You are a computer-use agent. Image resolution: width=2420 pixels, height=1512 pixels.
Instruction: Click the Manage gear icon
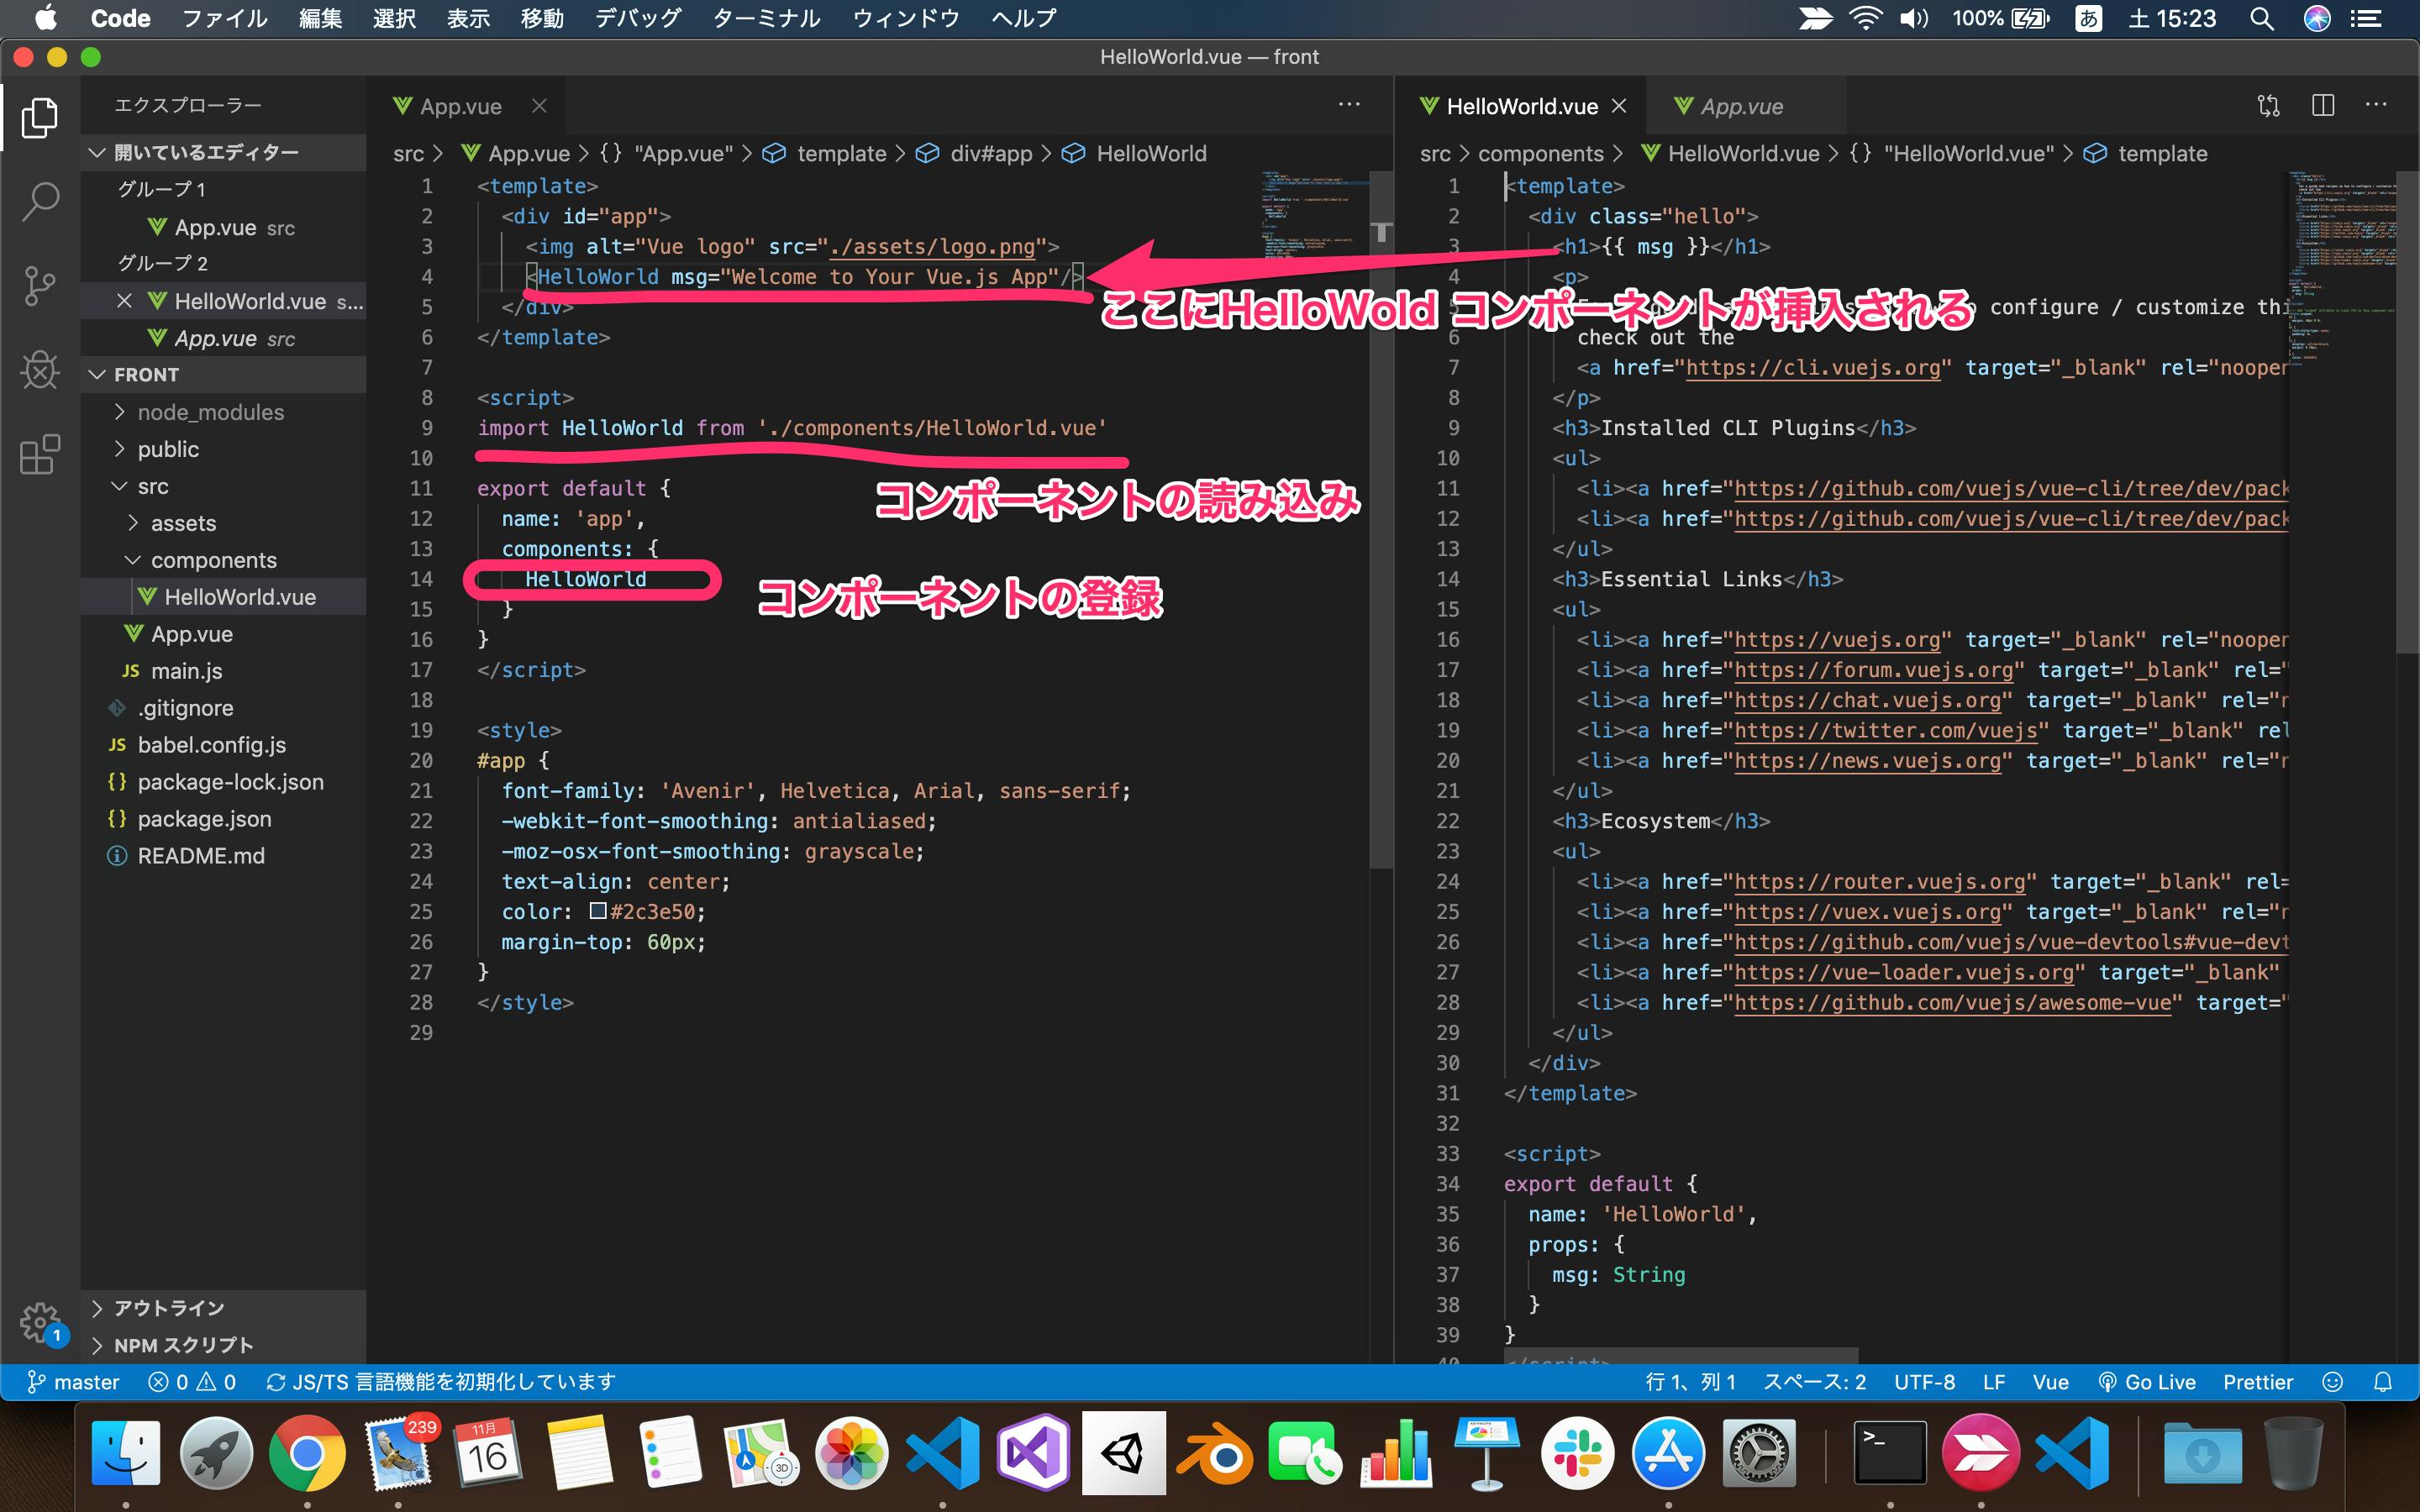click(x=40, y=1321)
